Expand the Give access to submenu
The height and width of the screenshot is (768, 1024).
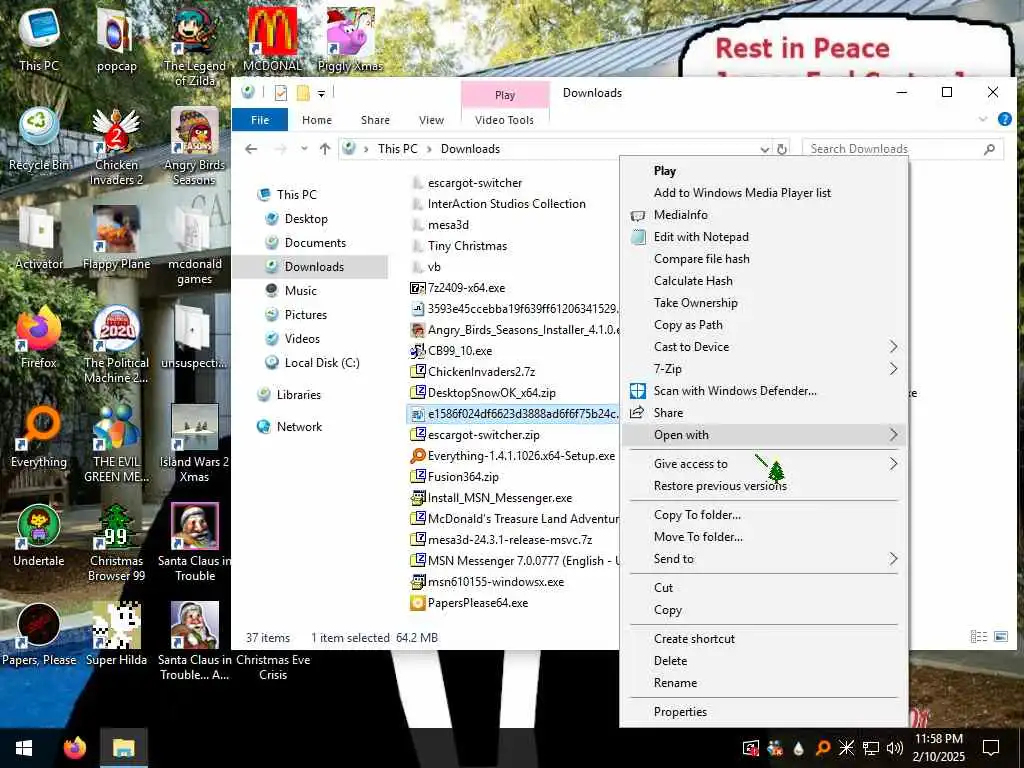tap(893, 464)
